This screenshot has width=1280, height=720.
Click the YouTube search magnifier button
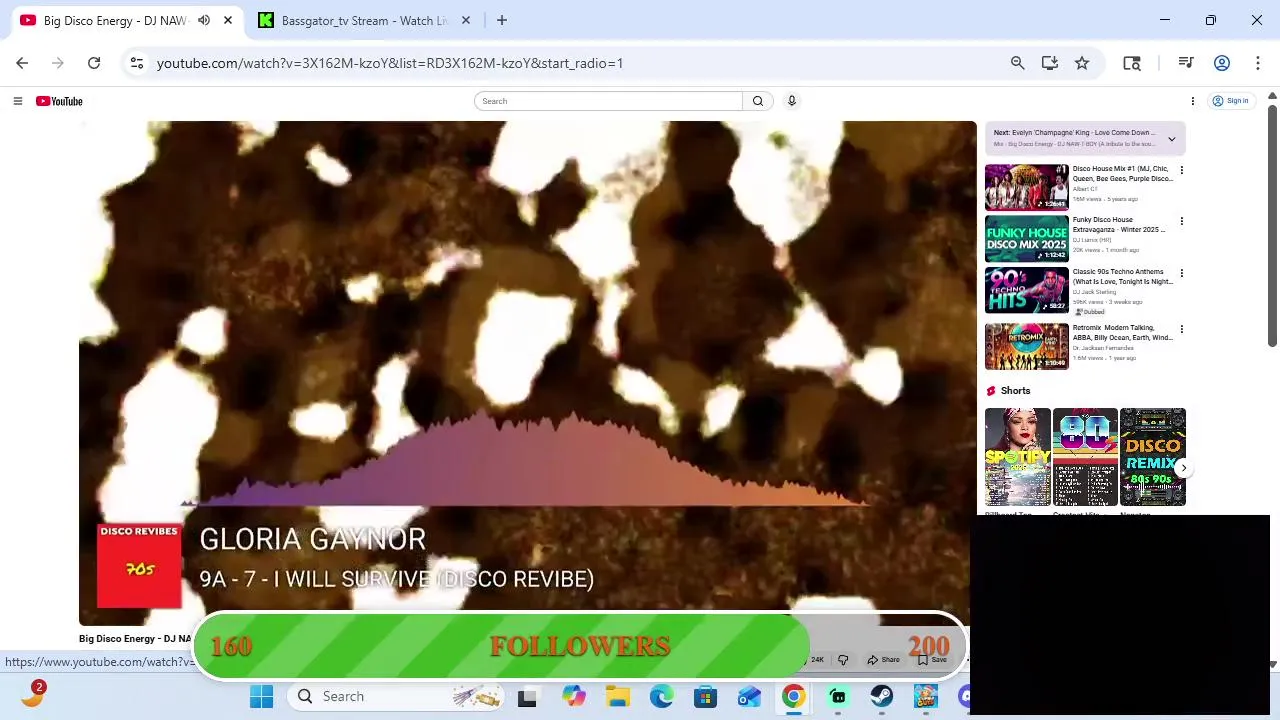(758, 101)
